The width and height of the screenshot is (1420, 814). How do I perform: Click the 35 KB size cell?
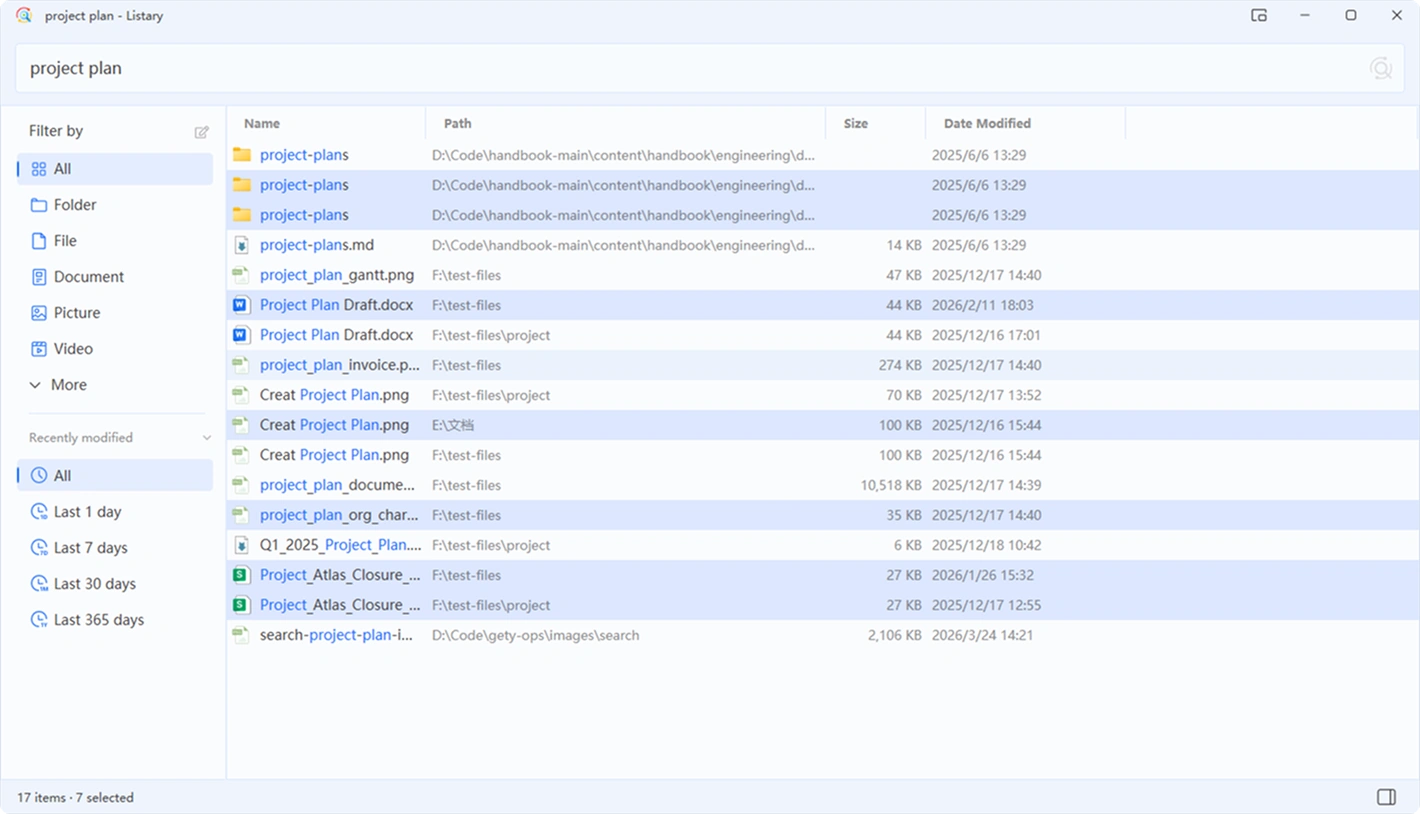(904, 515)
